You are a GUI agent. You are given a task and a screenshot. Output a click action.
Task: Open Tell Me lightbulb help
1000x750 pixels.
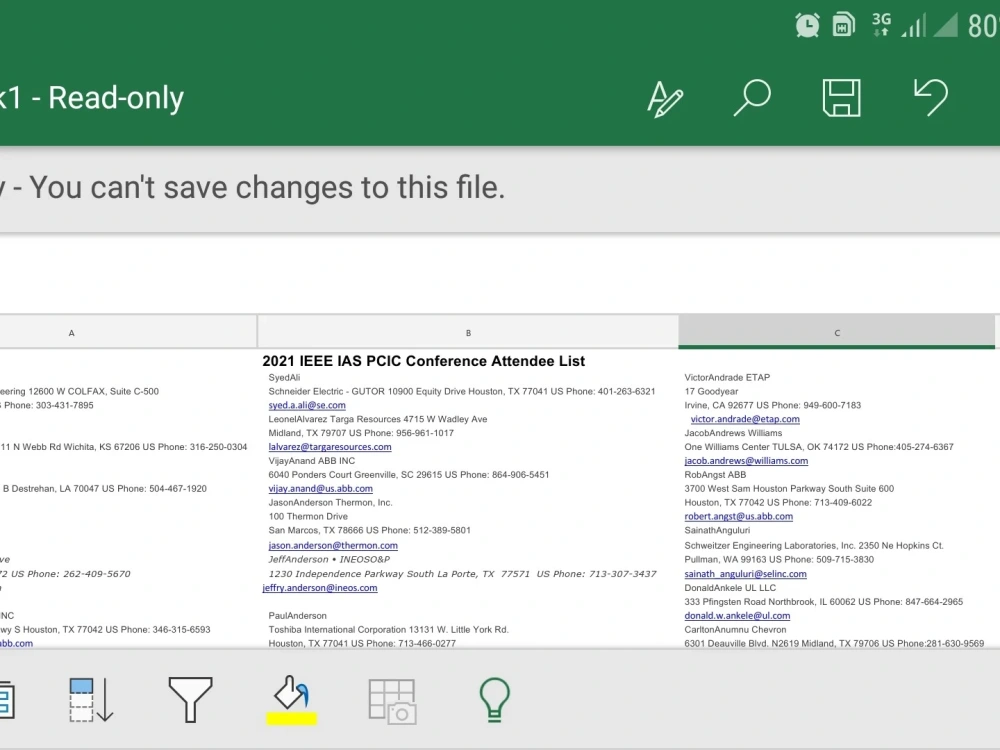pos(494,700)
